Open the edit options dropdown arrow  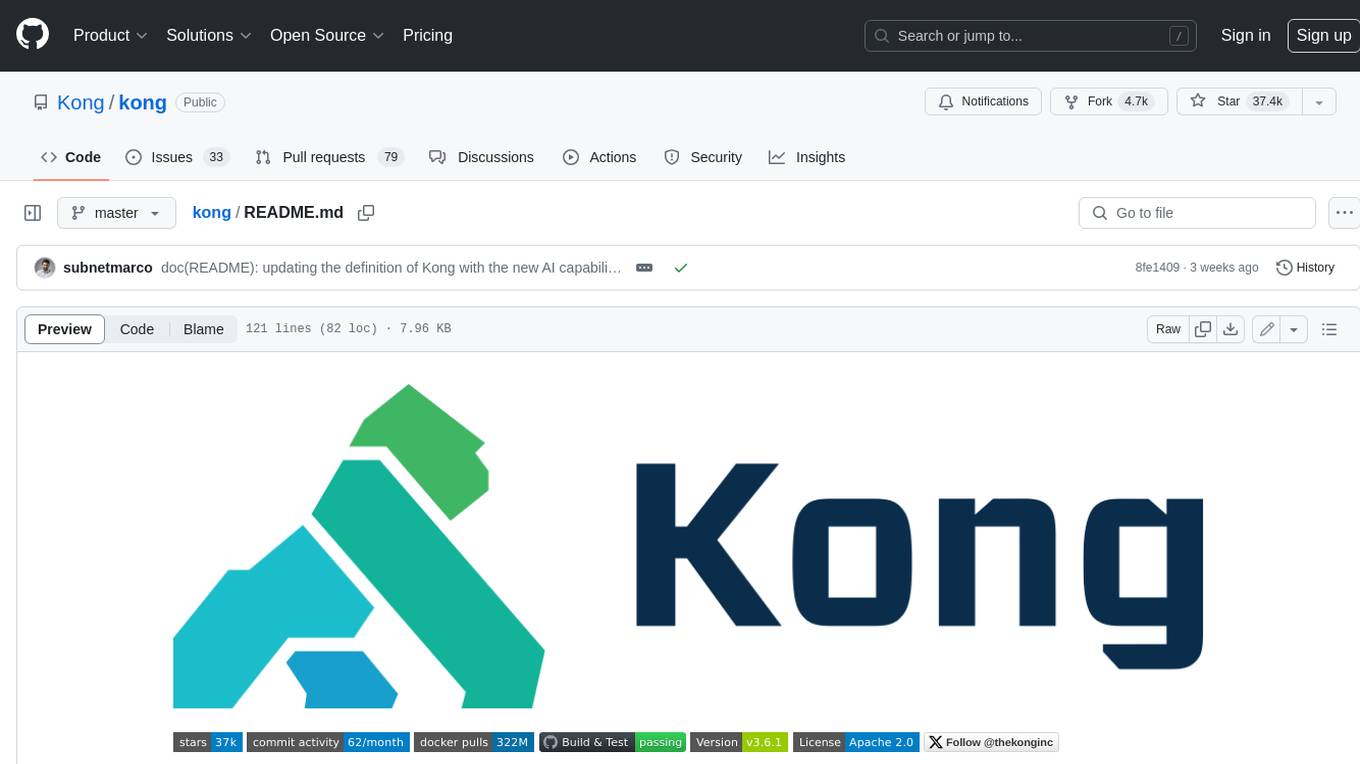[1294, 329]
